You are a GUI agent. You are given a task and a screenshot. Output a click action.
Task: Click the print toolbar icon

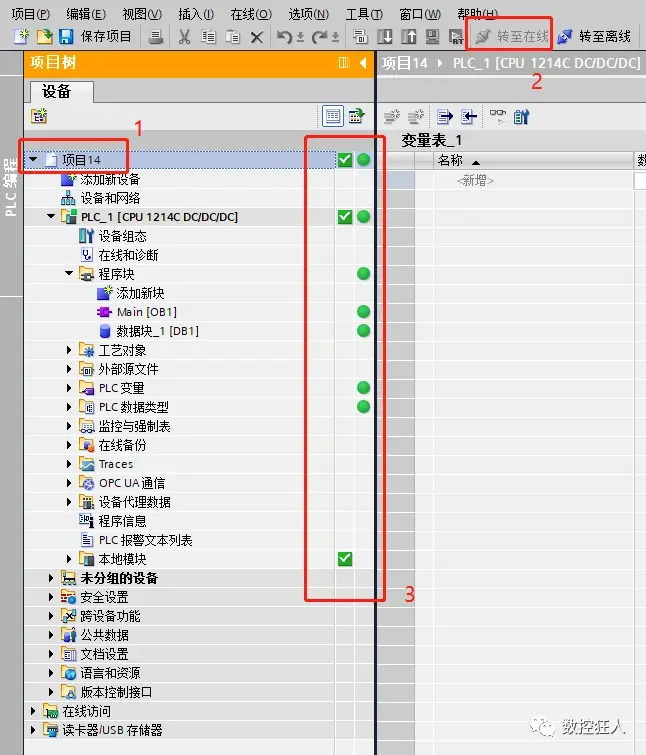coord(155,37)
